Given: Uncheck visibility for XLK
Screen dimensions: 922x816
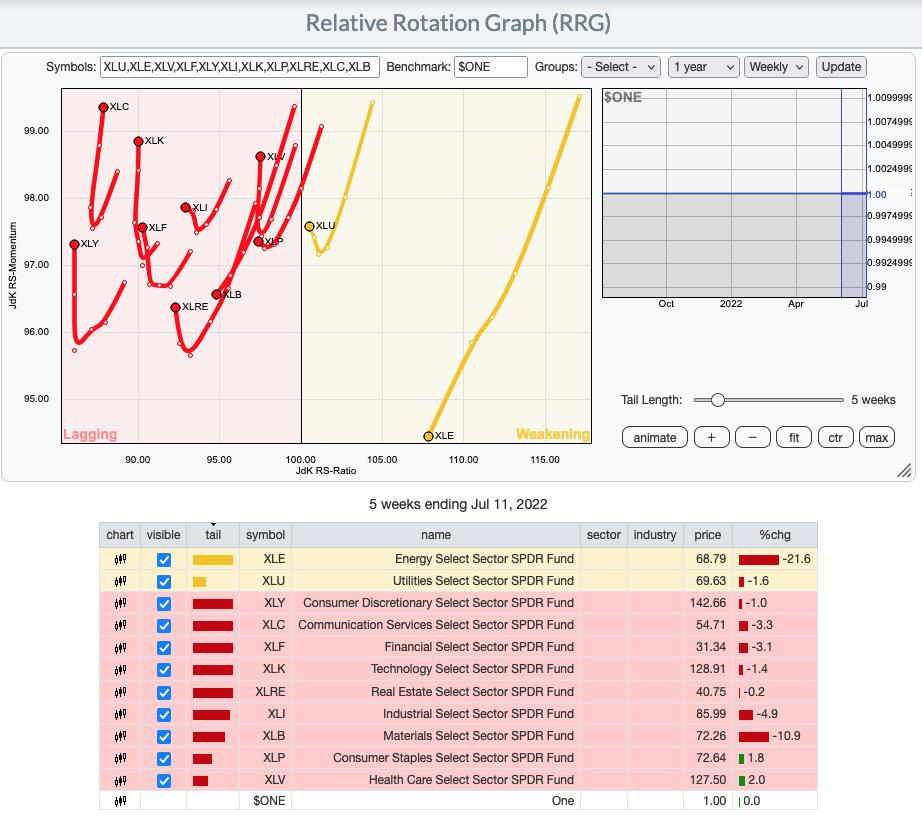Looking at the screenshot, I should pyautogui.click(x=164, y=670).
